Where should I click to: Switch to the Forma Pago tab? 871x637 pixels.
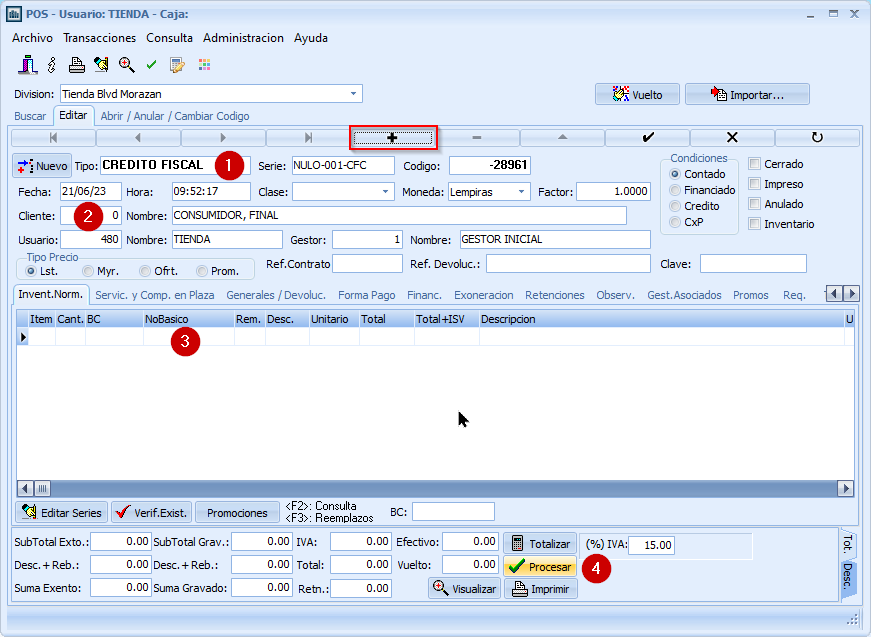[366, 295]
